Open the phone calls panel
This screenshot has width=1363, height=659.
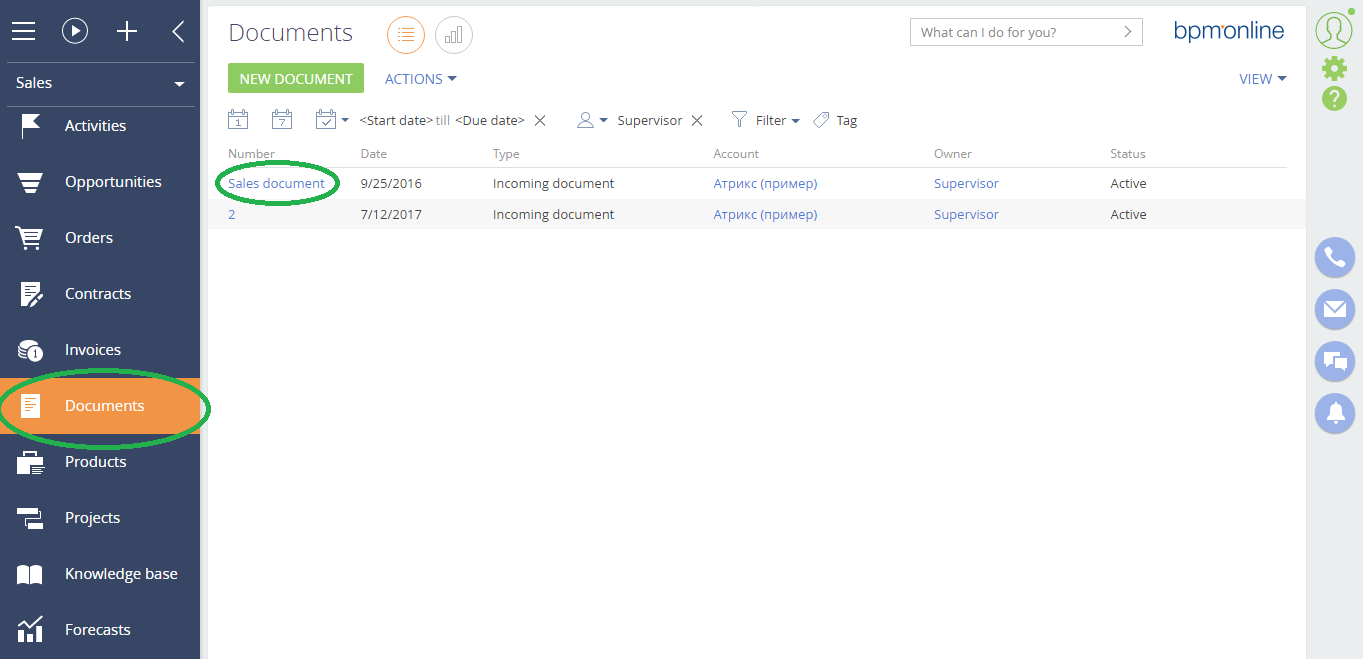pos(1334,257)
